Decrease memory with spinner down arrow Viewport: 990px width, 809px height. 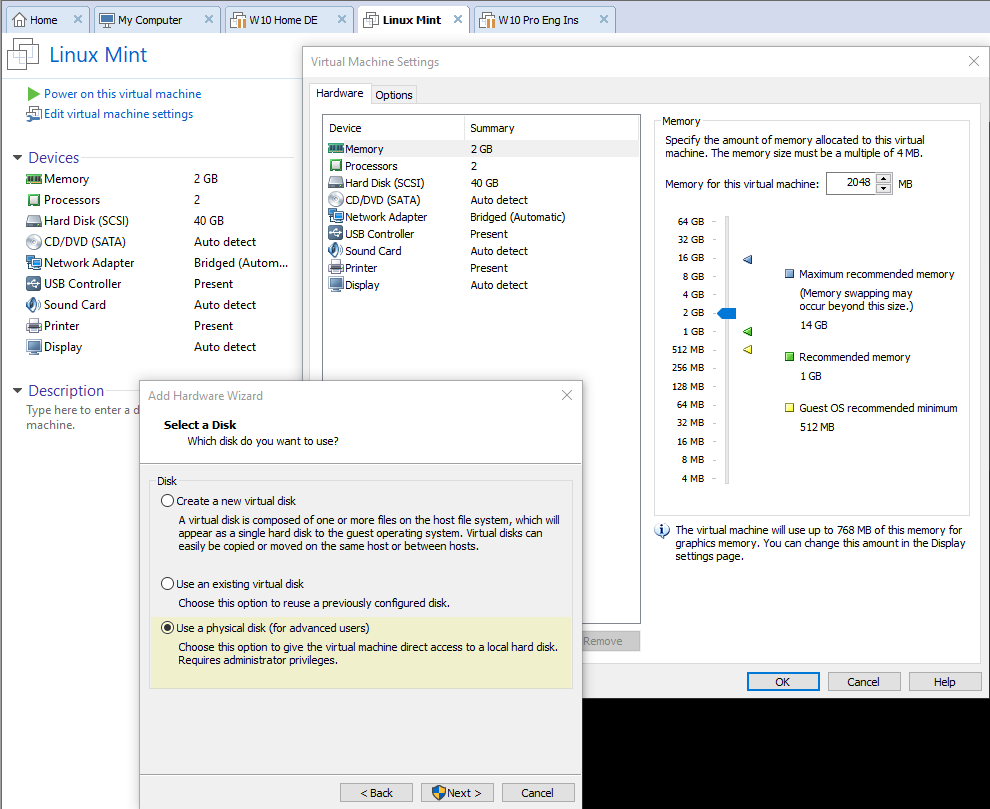pyautogui.click(x=884, y=188)
